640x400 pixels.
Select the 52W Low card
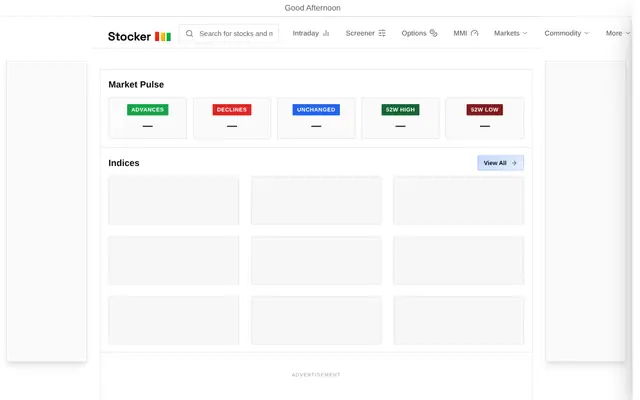484,118
